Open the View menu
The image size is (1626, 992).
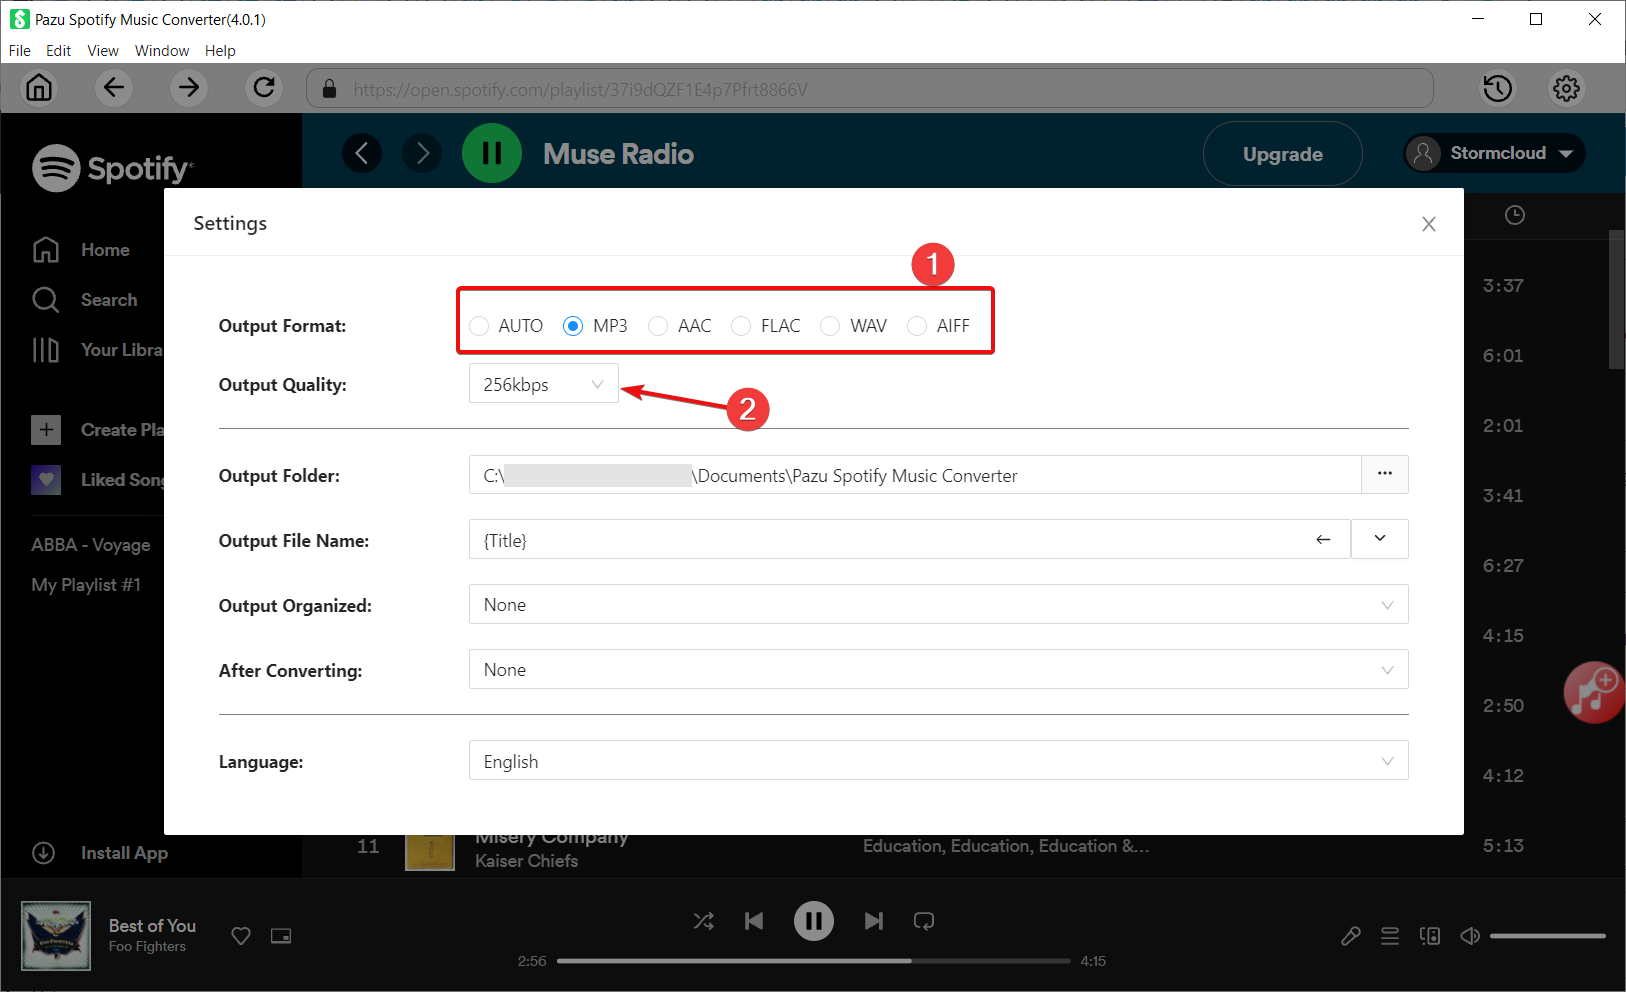pos(103,51)
